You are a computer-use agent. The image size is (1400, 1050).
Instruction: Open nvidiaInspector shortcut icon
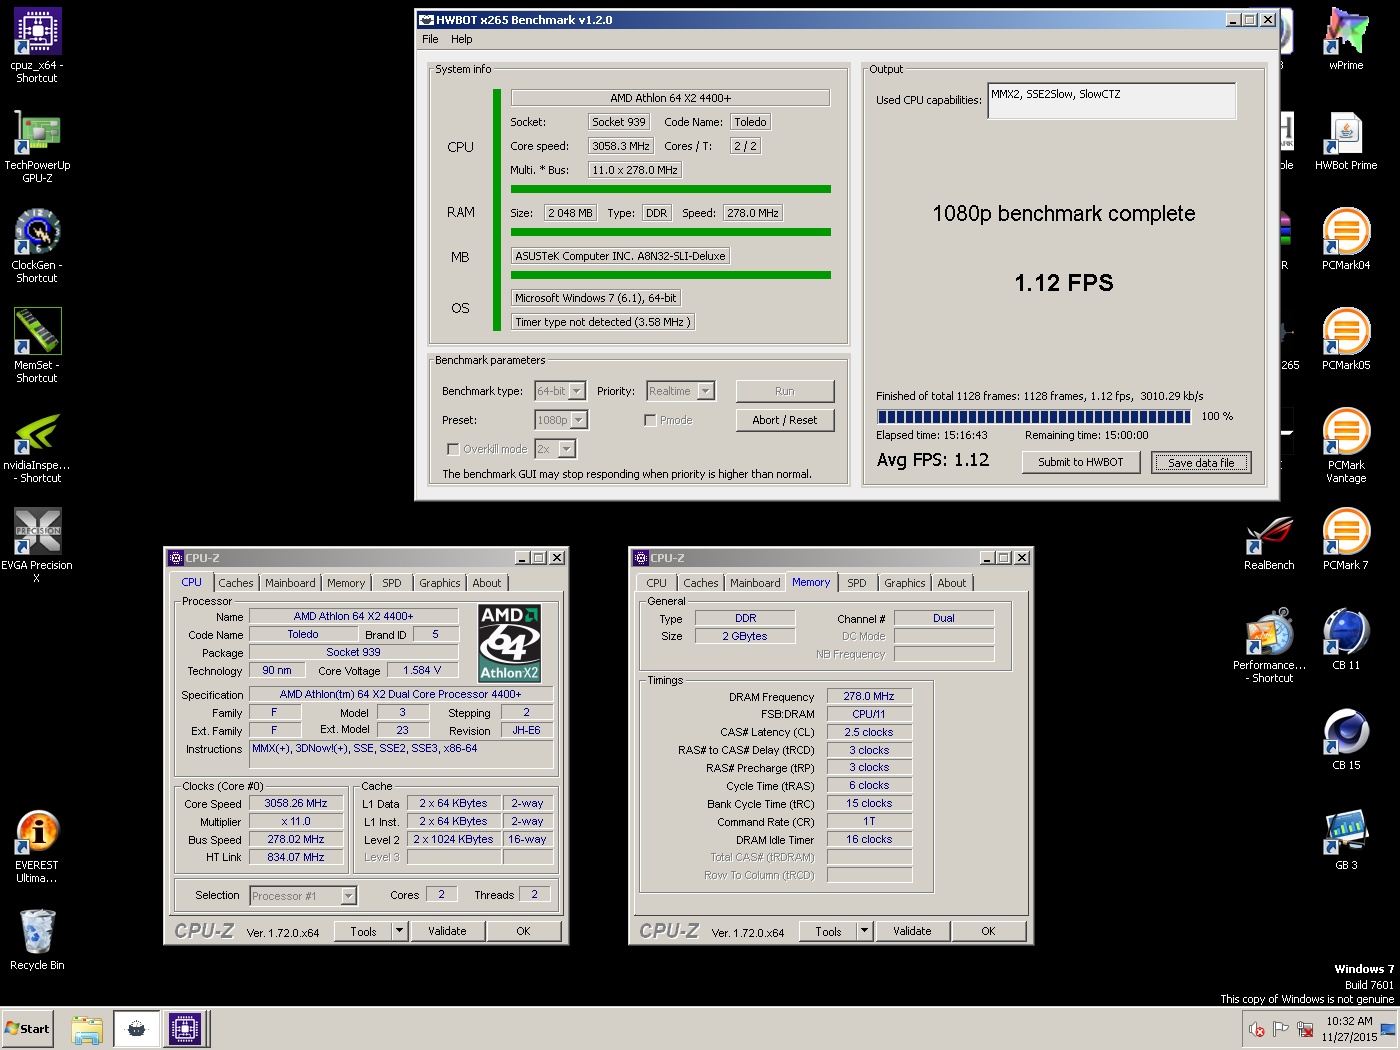tap(37, 447)
